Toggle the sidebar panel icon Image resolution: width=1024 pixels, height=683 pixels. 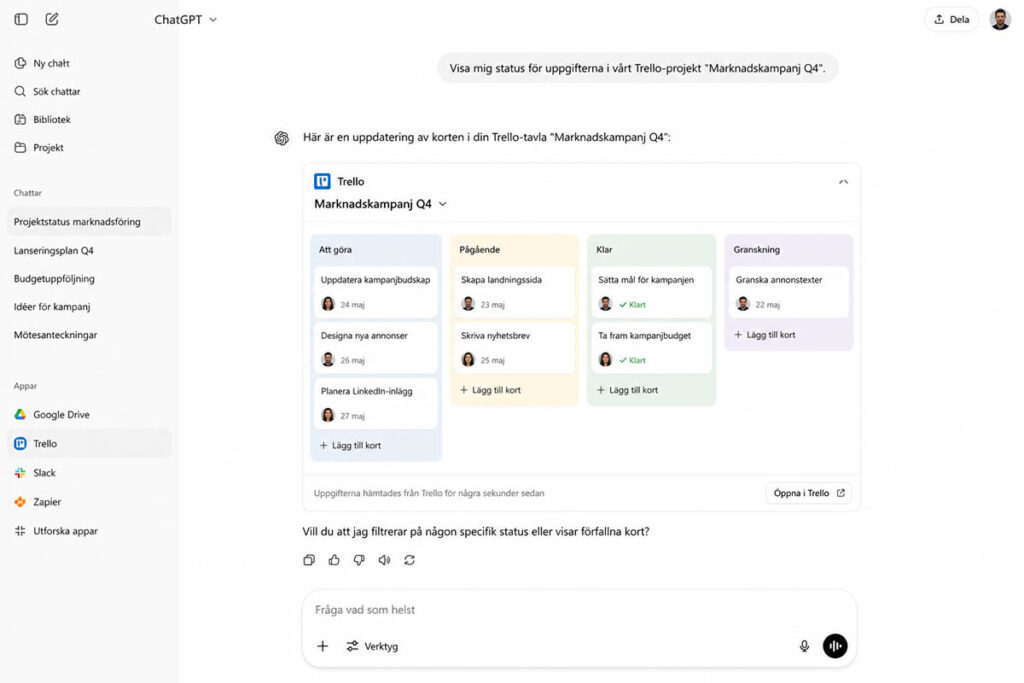tap(21, 19)
